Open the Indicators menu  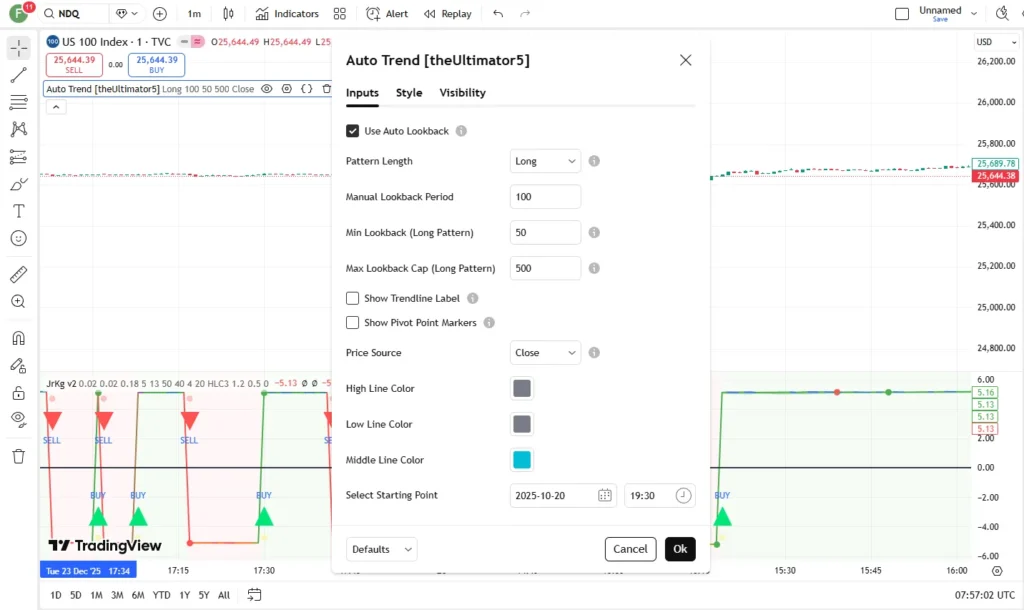[x=287, y=14]
